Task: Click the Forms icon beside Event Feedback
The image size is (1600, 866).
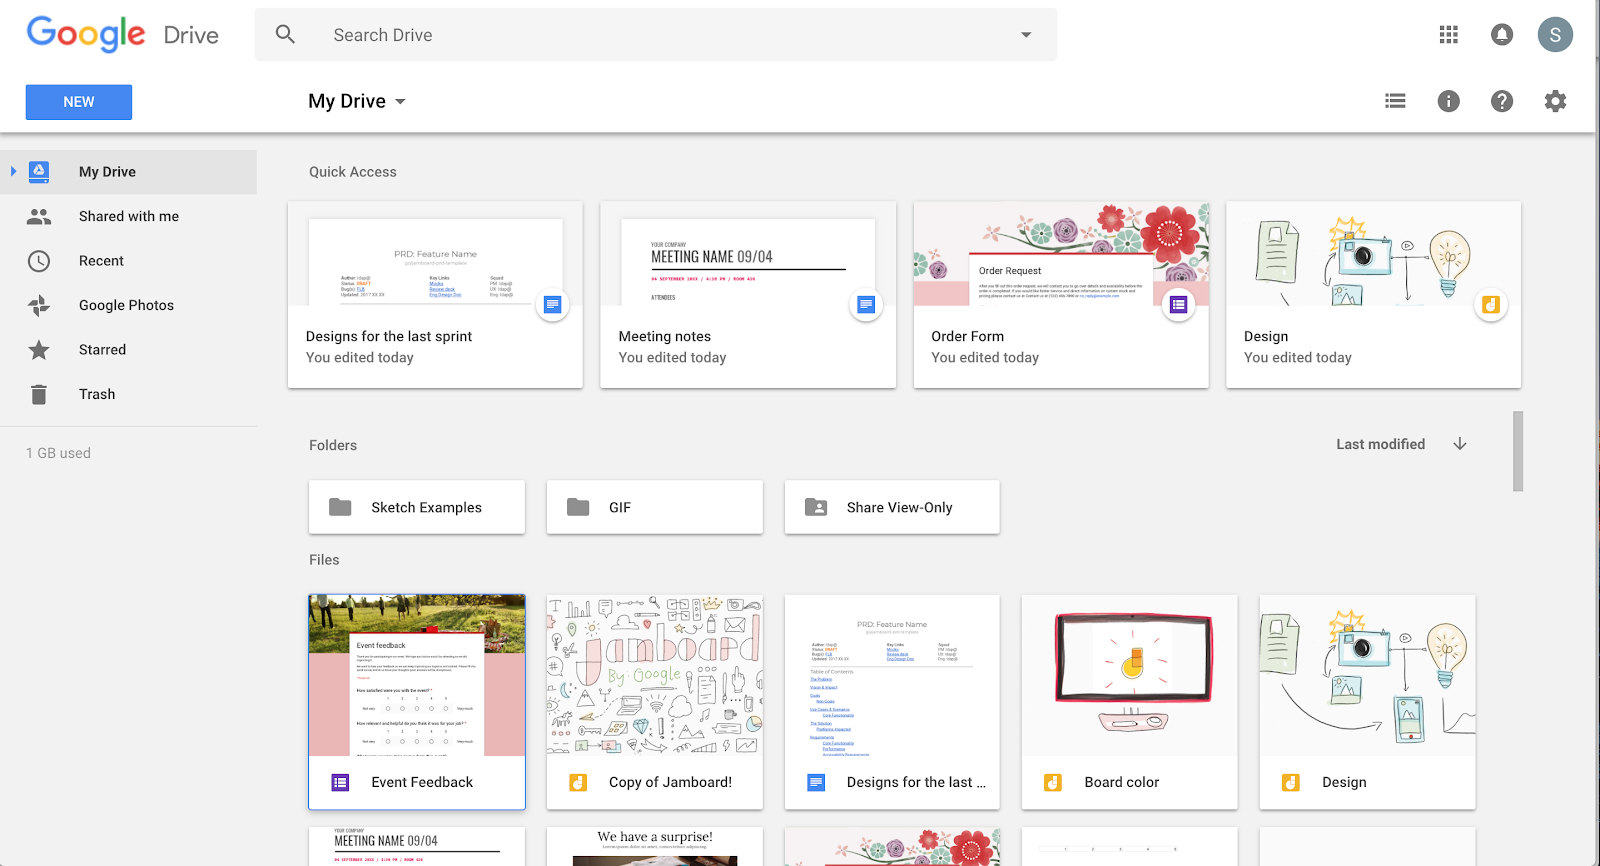Action: (340, 783)
